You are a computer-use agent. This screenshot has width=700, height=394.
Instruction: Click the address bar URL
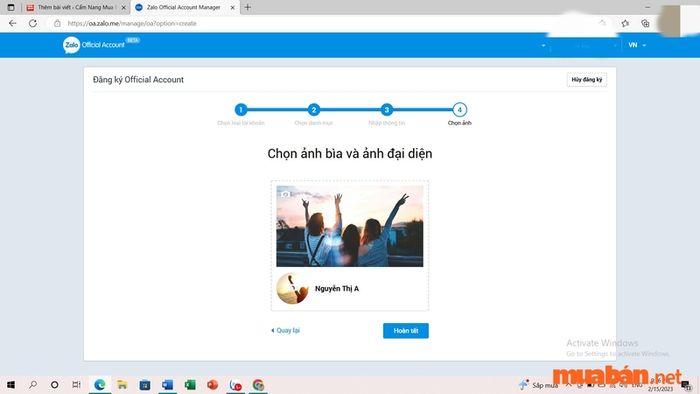click(x=132, y=23)
